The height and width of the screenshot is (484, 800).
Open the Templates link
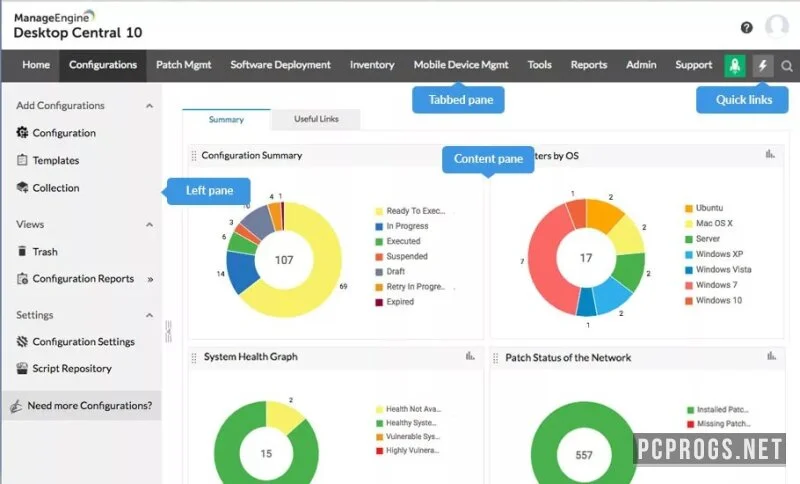click(x=56, y=161)
